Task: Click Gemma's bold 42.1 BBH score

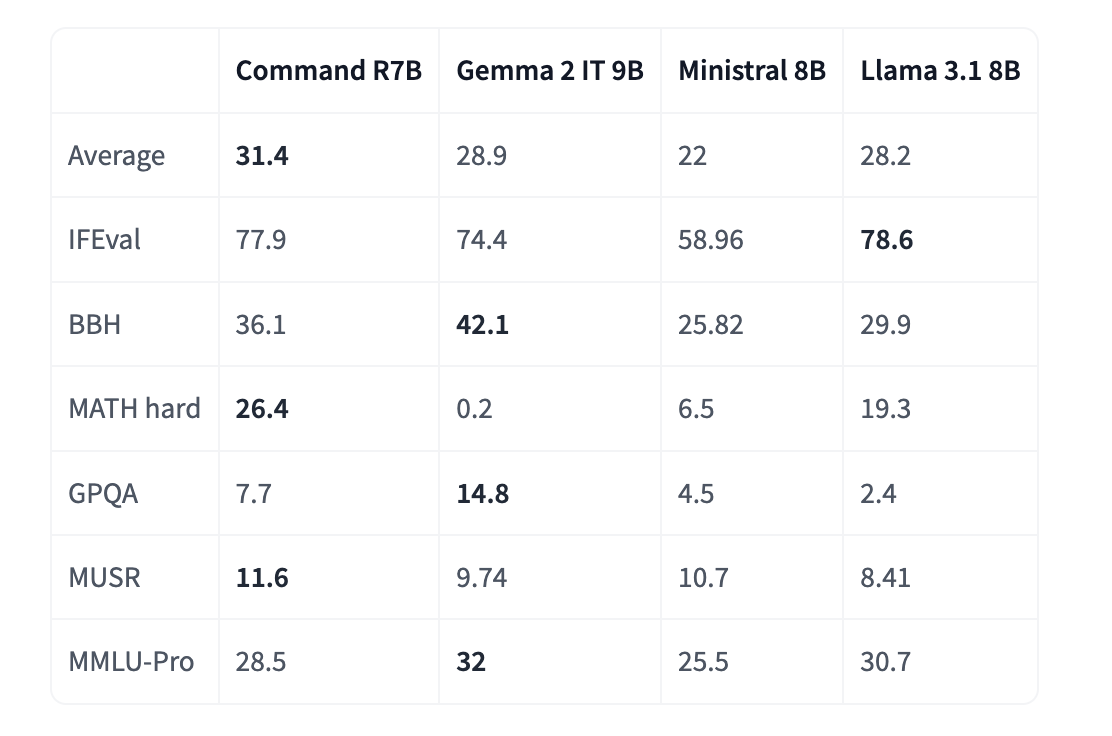Action: click(483, 324)
